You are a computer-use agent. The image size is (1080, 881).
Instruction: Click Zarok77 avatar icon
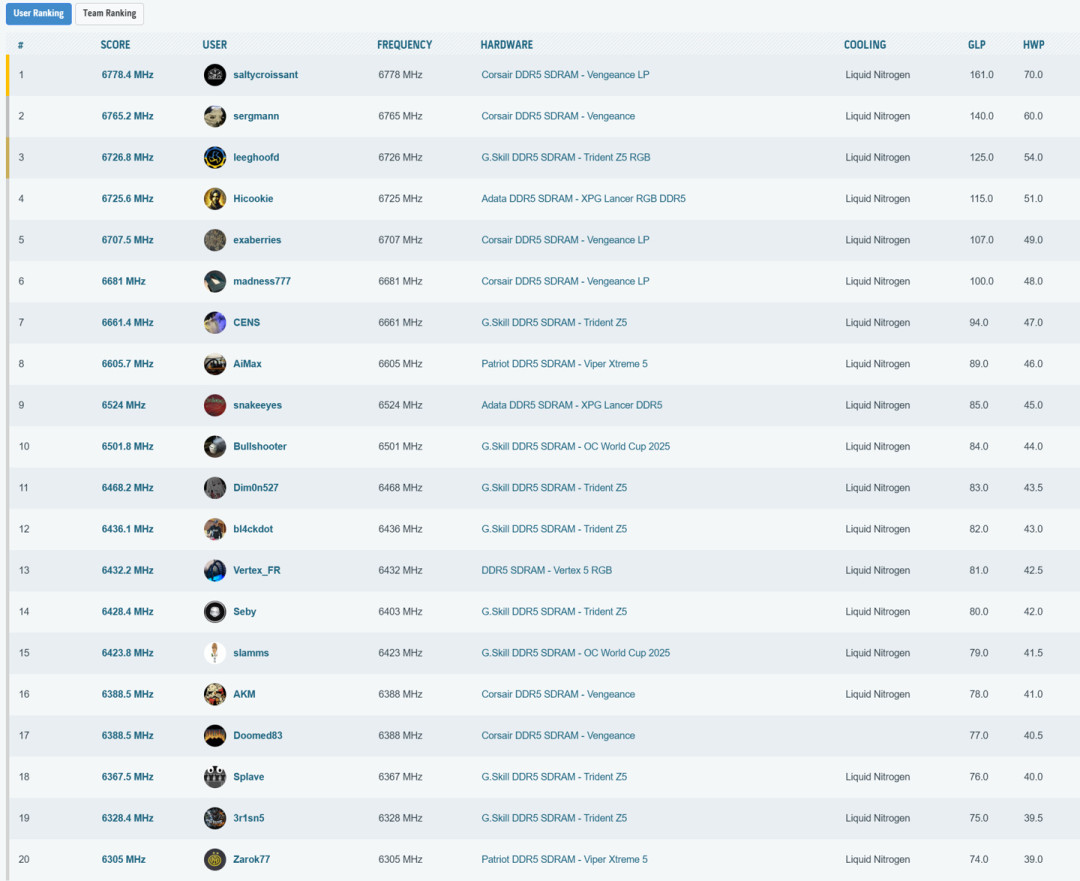pos(215,860)
